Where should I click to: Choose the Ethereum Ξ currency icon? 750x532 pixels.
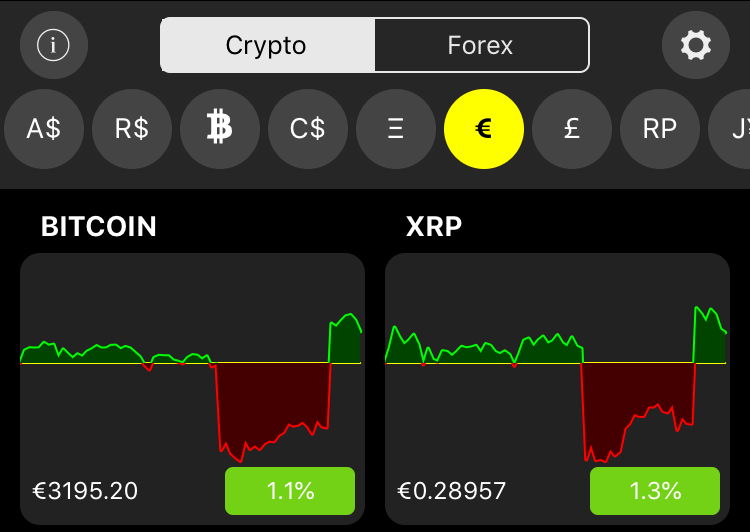click(396, 129)
